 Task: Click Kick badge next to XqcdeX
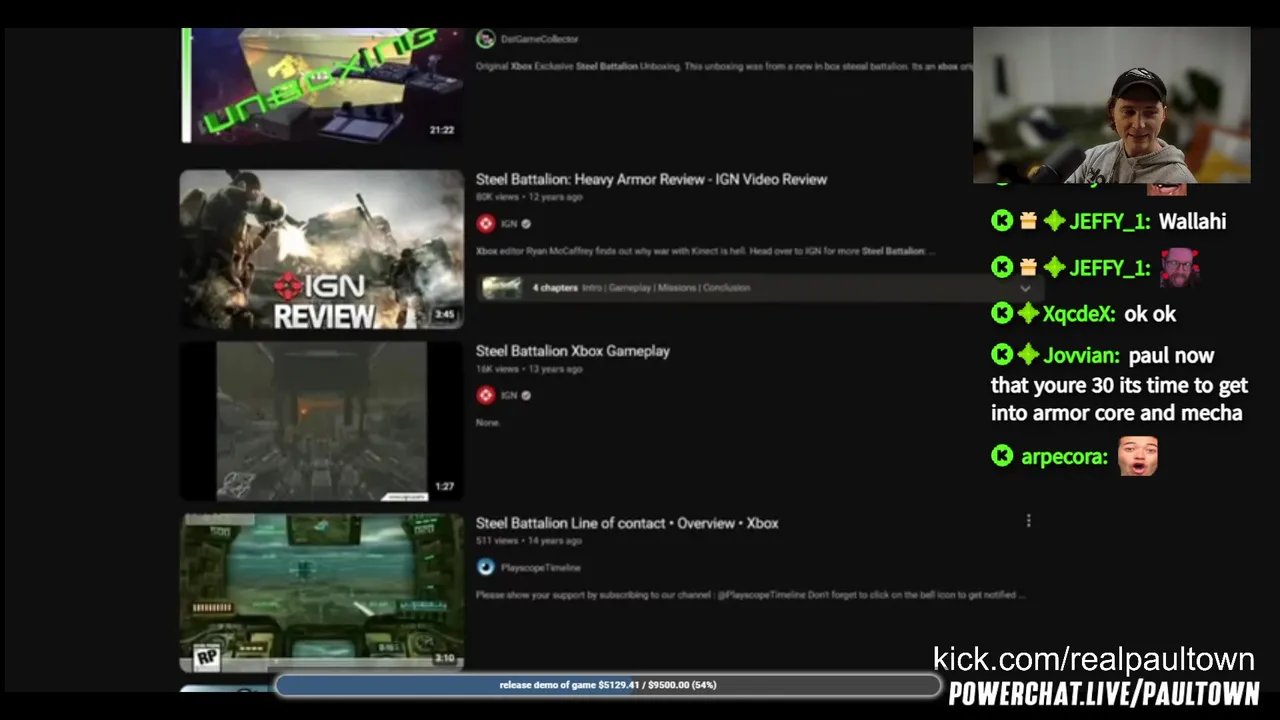pyautogui.click(x=1002, y=314)
